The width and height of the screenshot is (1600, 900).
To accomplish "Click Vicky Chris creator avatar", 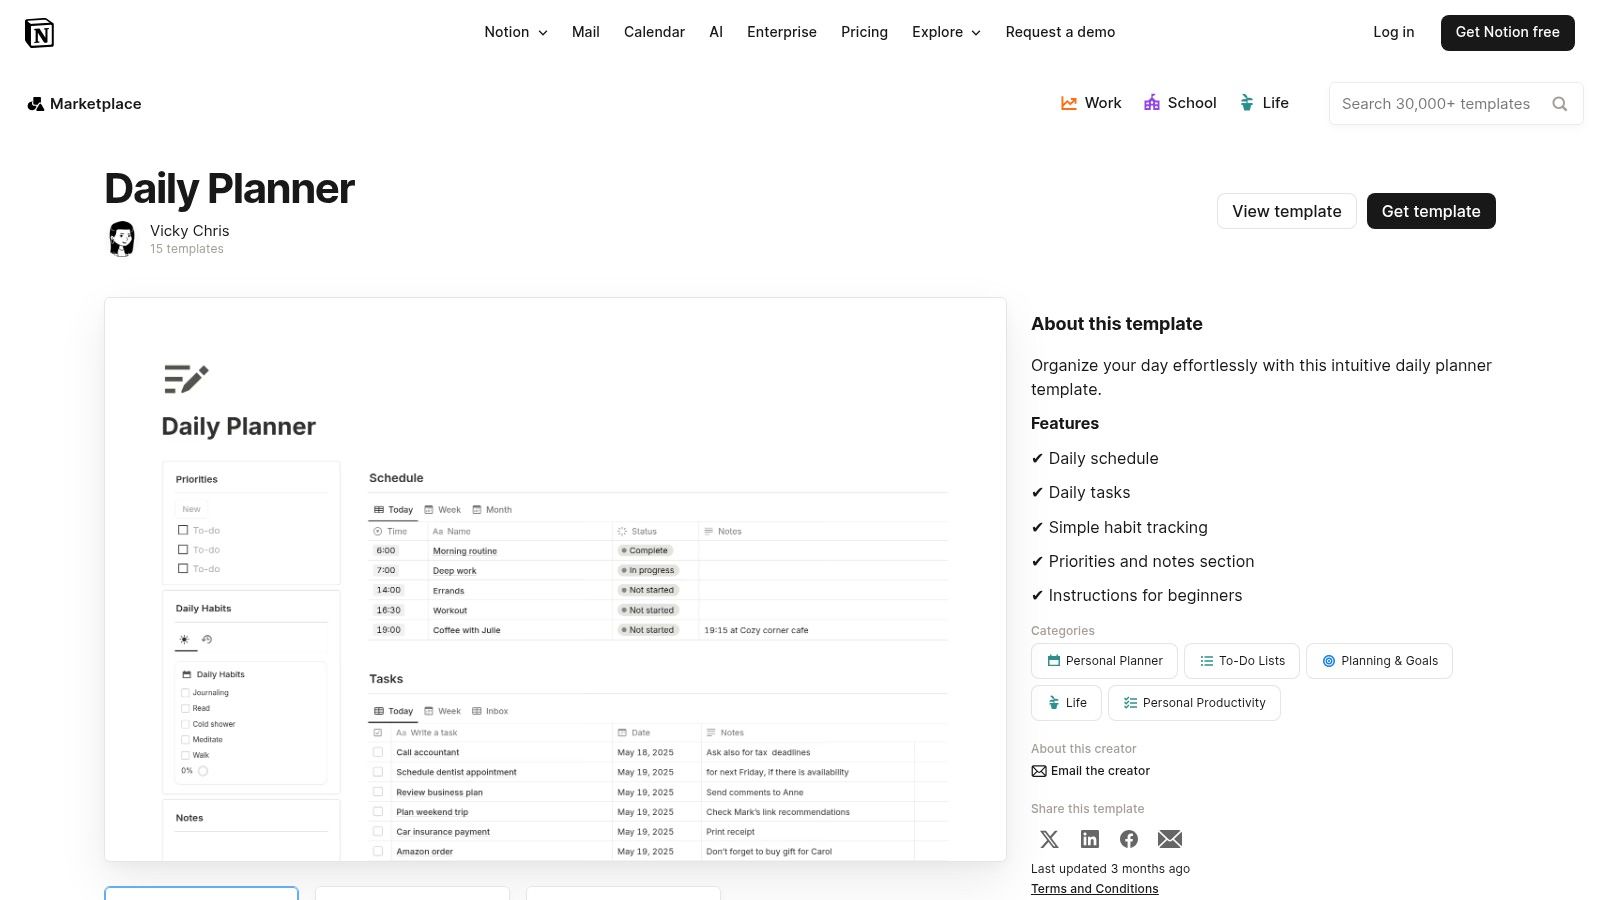I will tap(122, 239).
